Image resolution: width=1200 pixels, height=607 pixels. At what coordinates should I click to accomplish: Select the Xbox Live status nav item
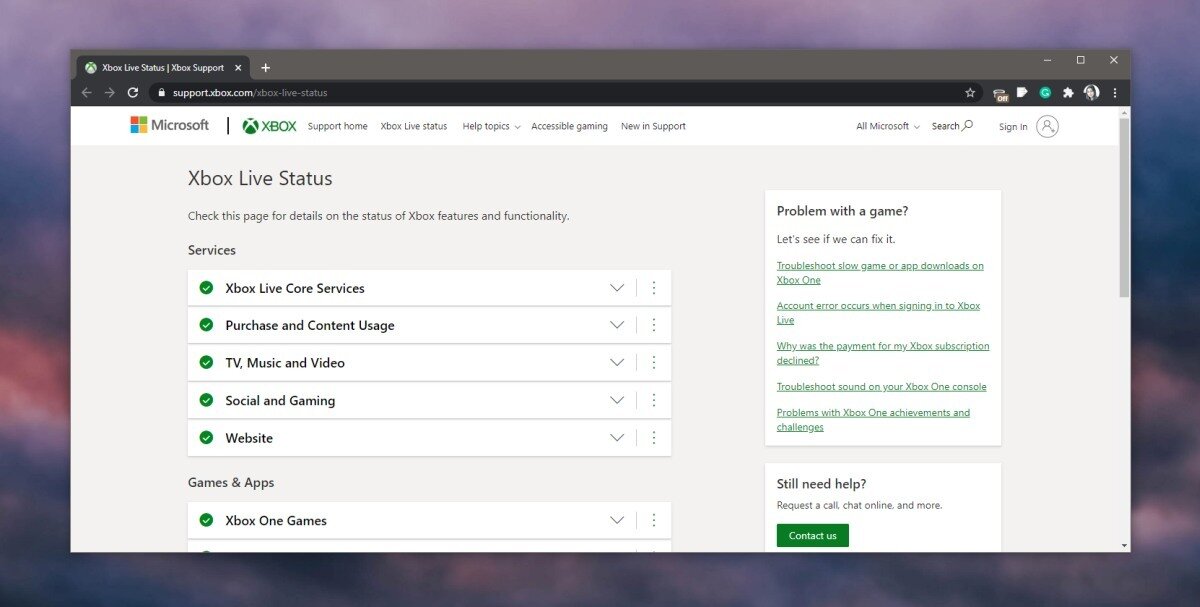point(413,126)
